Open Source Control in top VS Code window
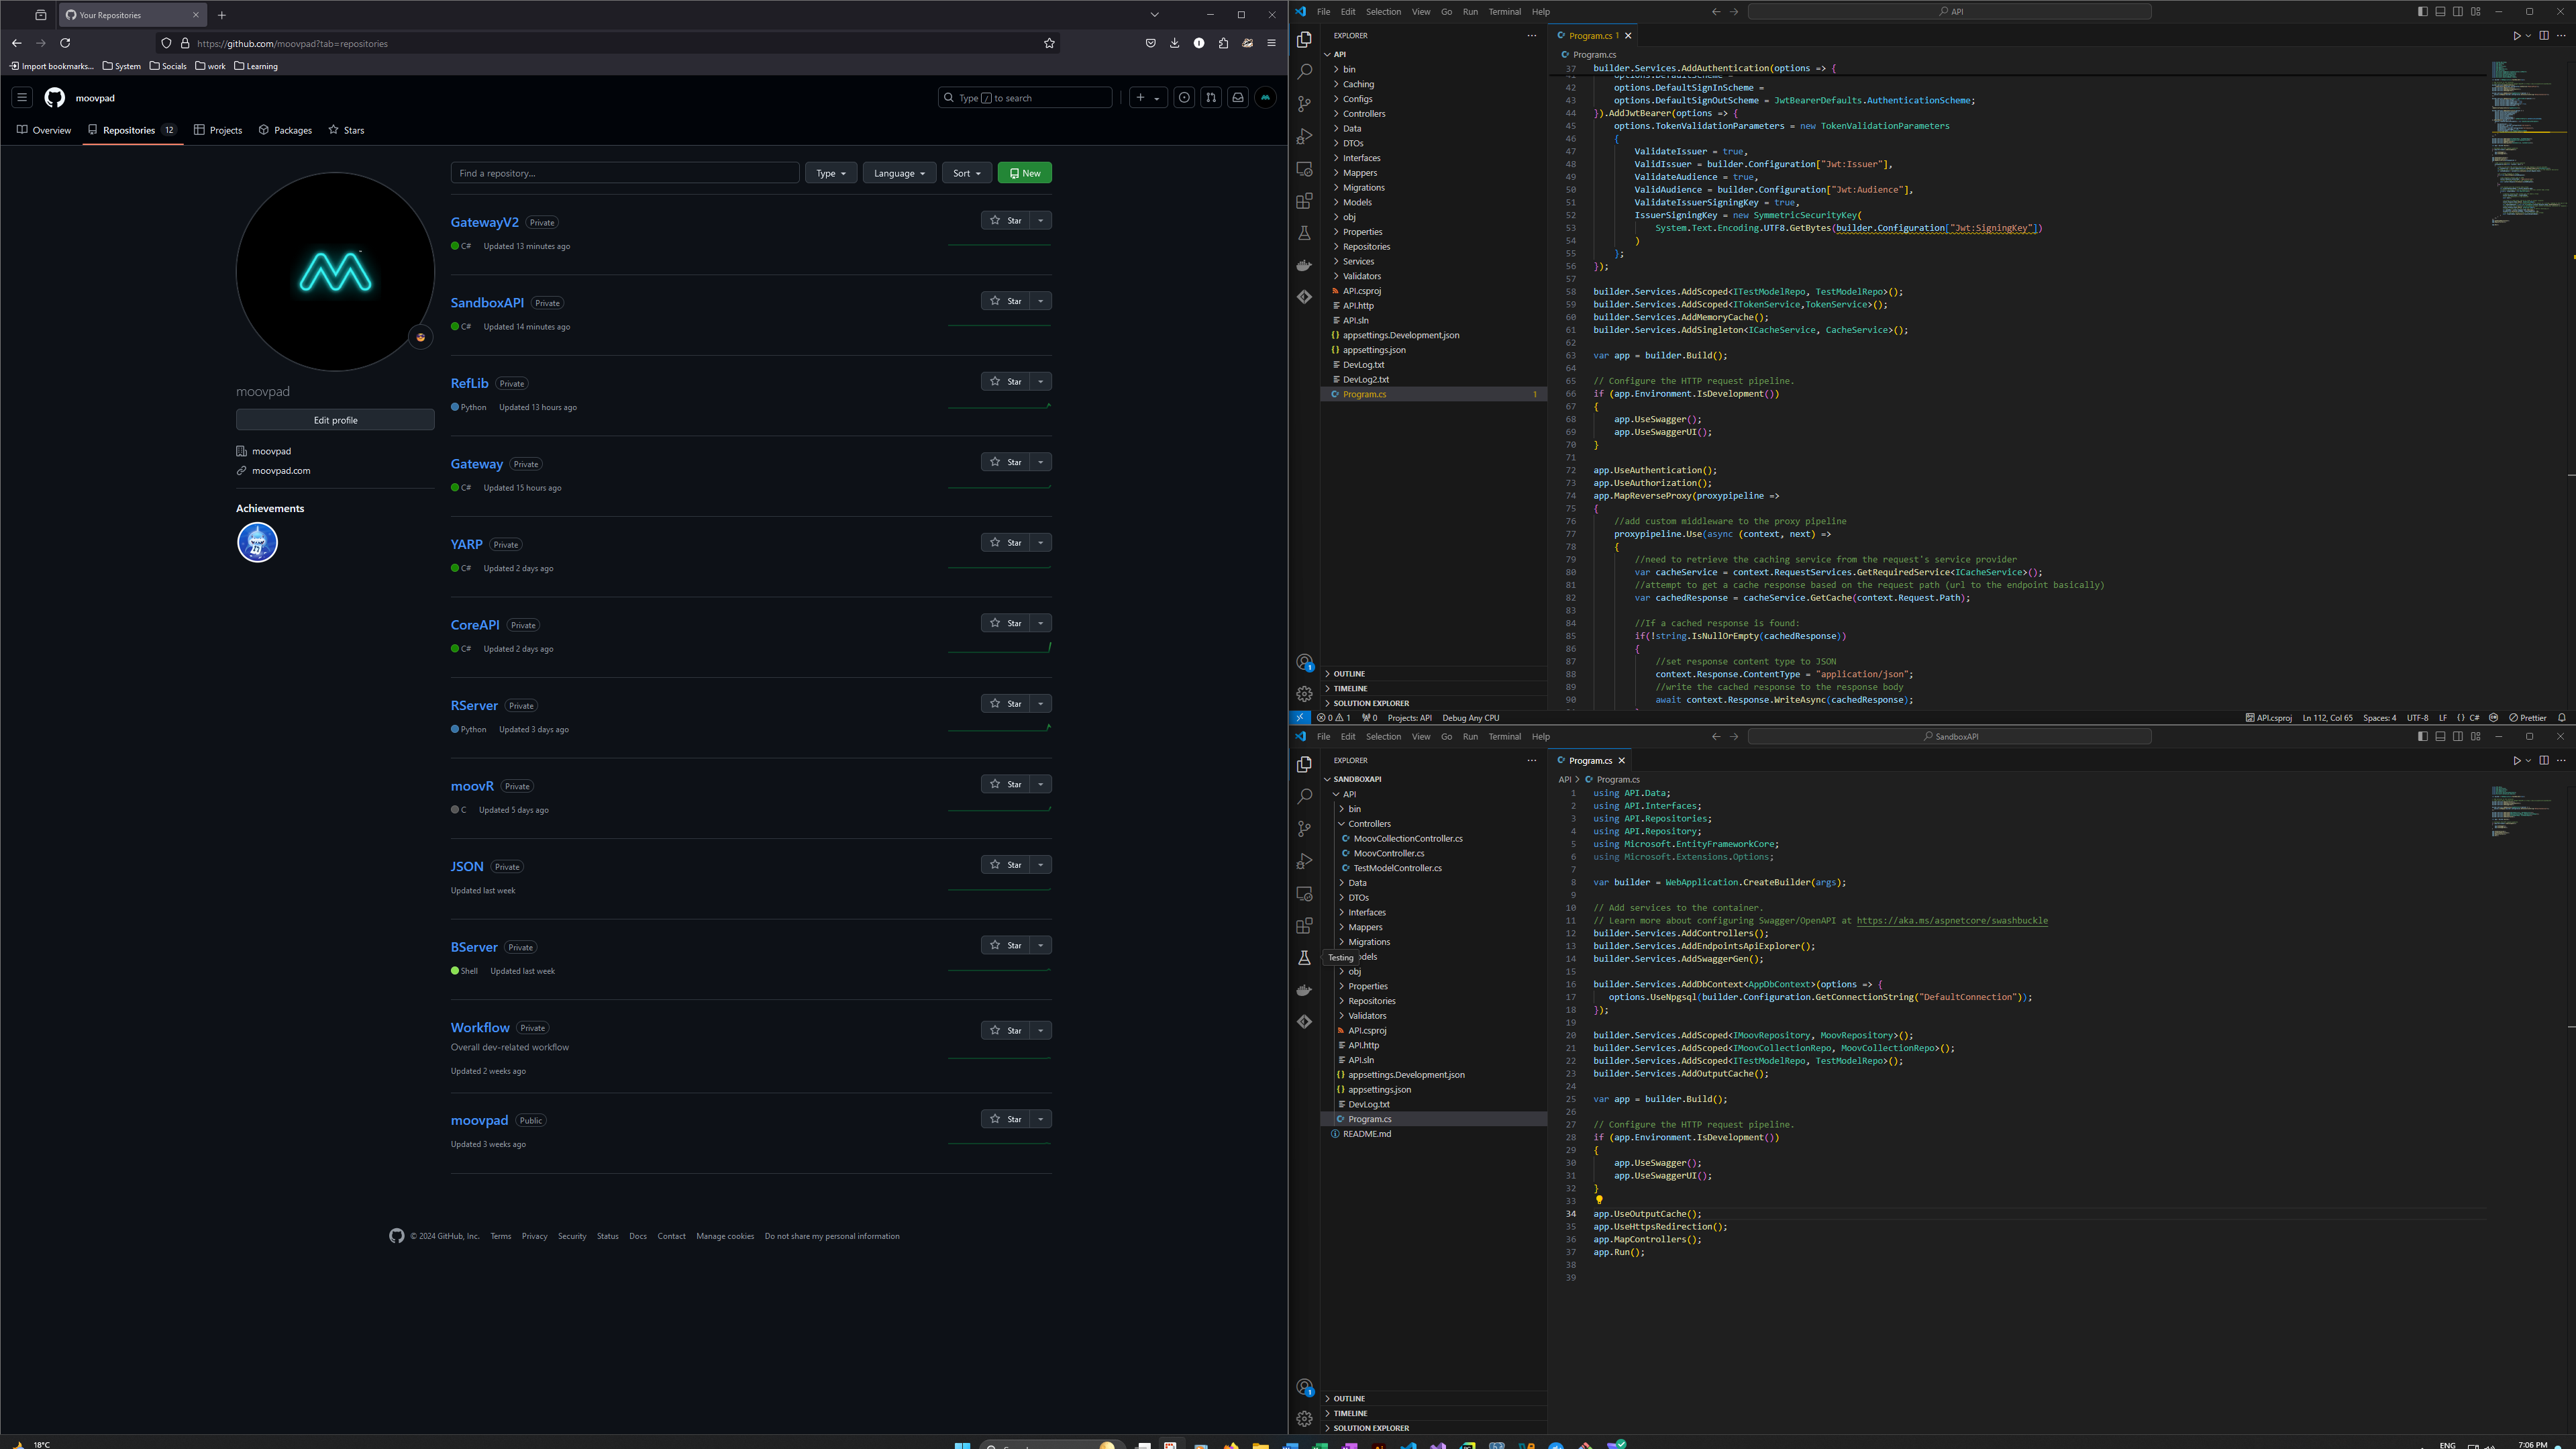The width and height of the screenshot is (2576, 1449). pos(1304,104)
